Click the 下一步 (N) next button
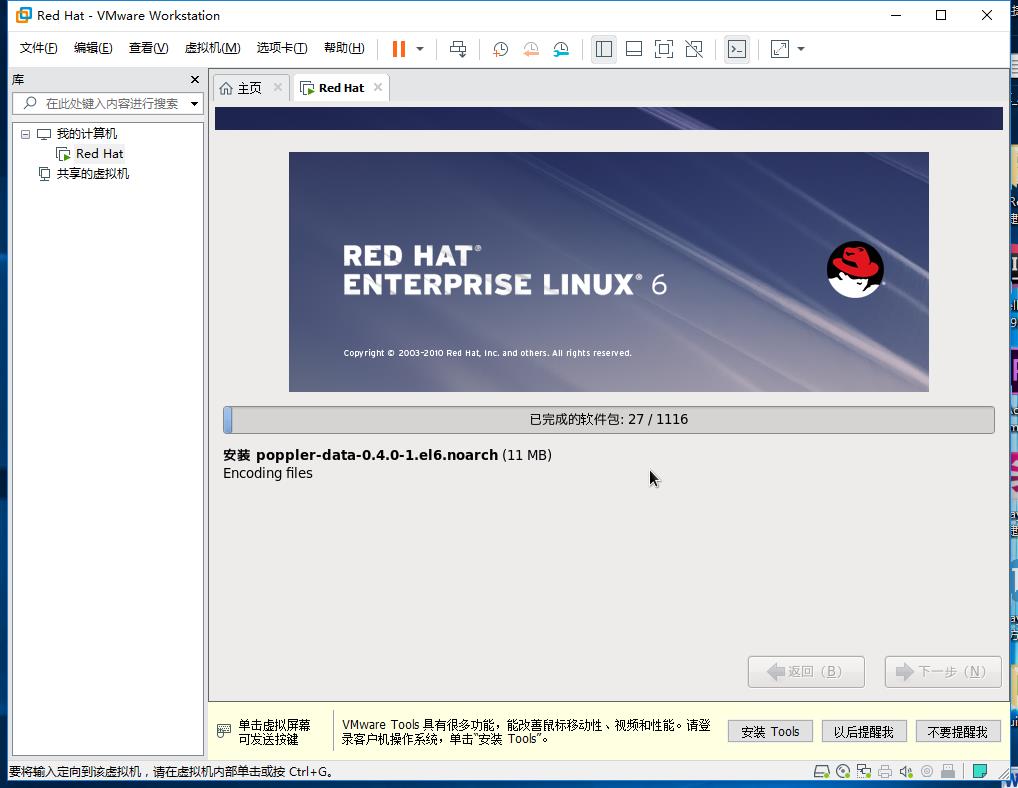Screen dimensions: 1018x788 point(943,671)
